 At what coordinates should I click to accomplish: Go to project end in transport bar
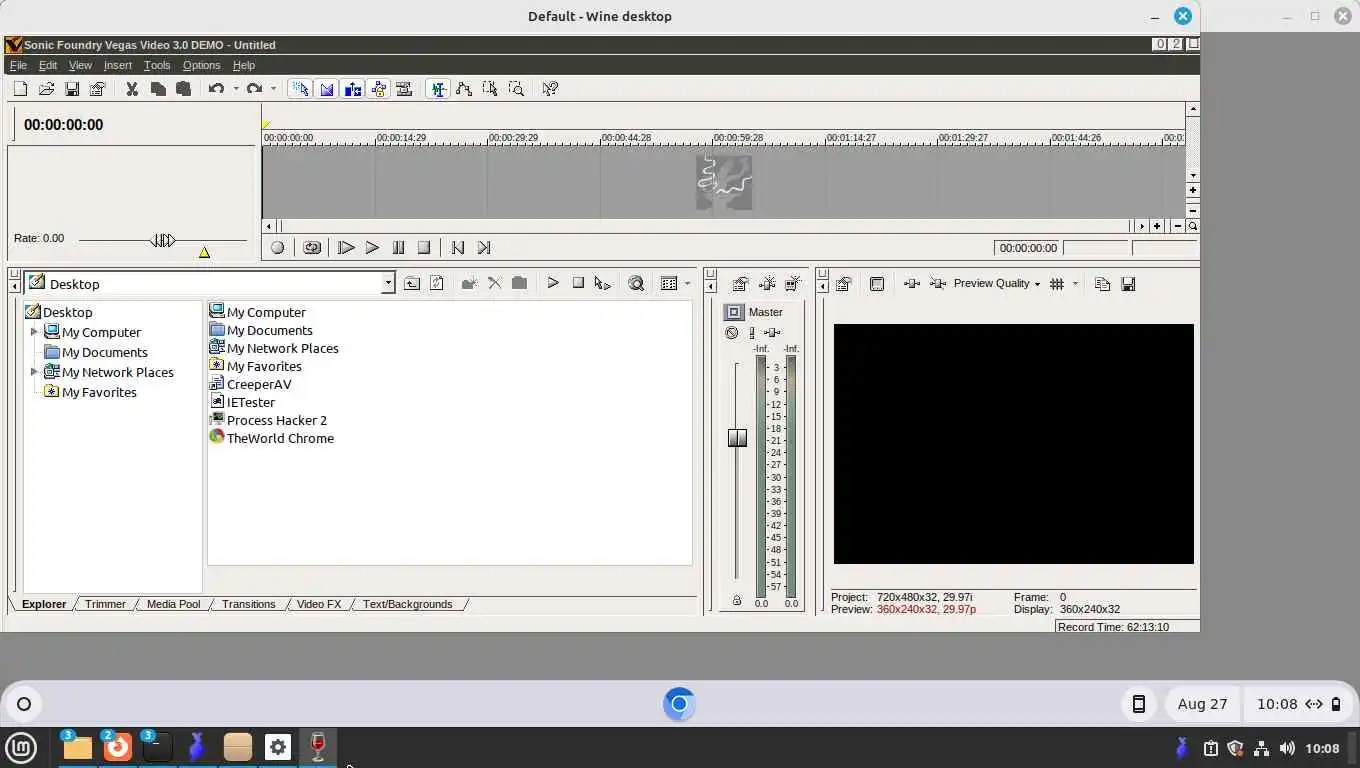484,248
